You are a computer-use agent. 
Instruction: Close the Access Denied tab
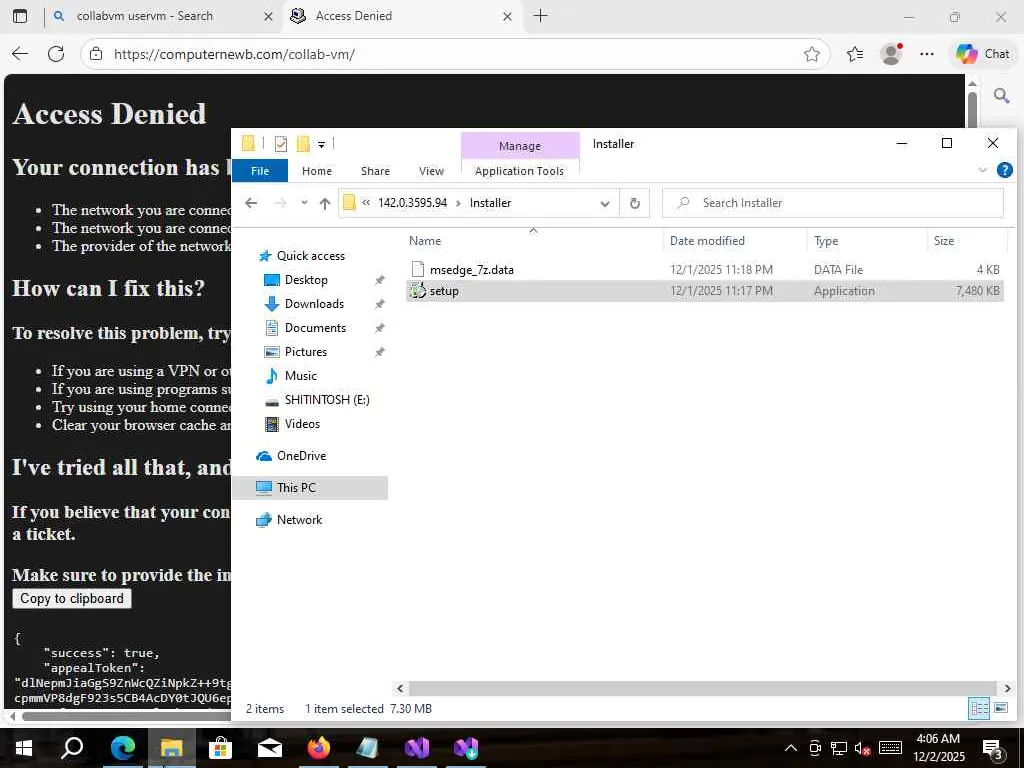[x=507, y=16]
